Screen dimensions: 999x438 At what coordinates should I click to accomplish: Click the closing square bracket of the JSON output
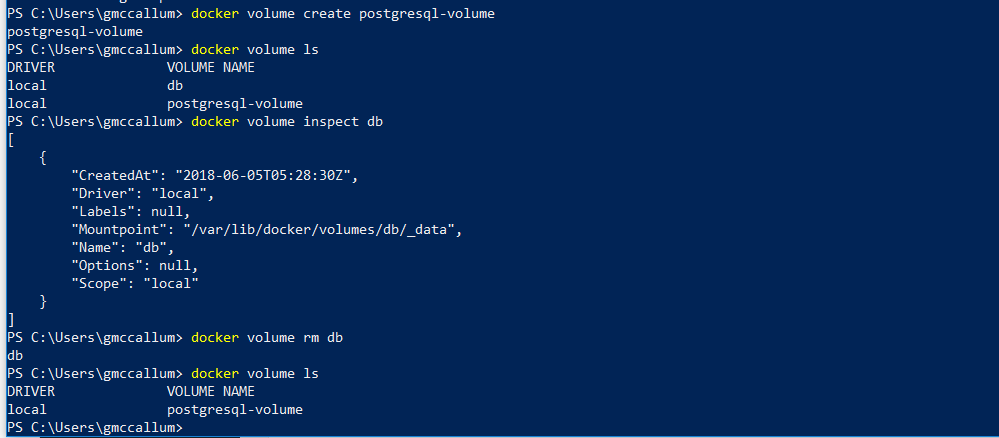click(11, 319)
